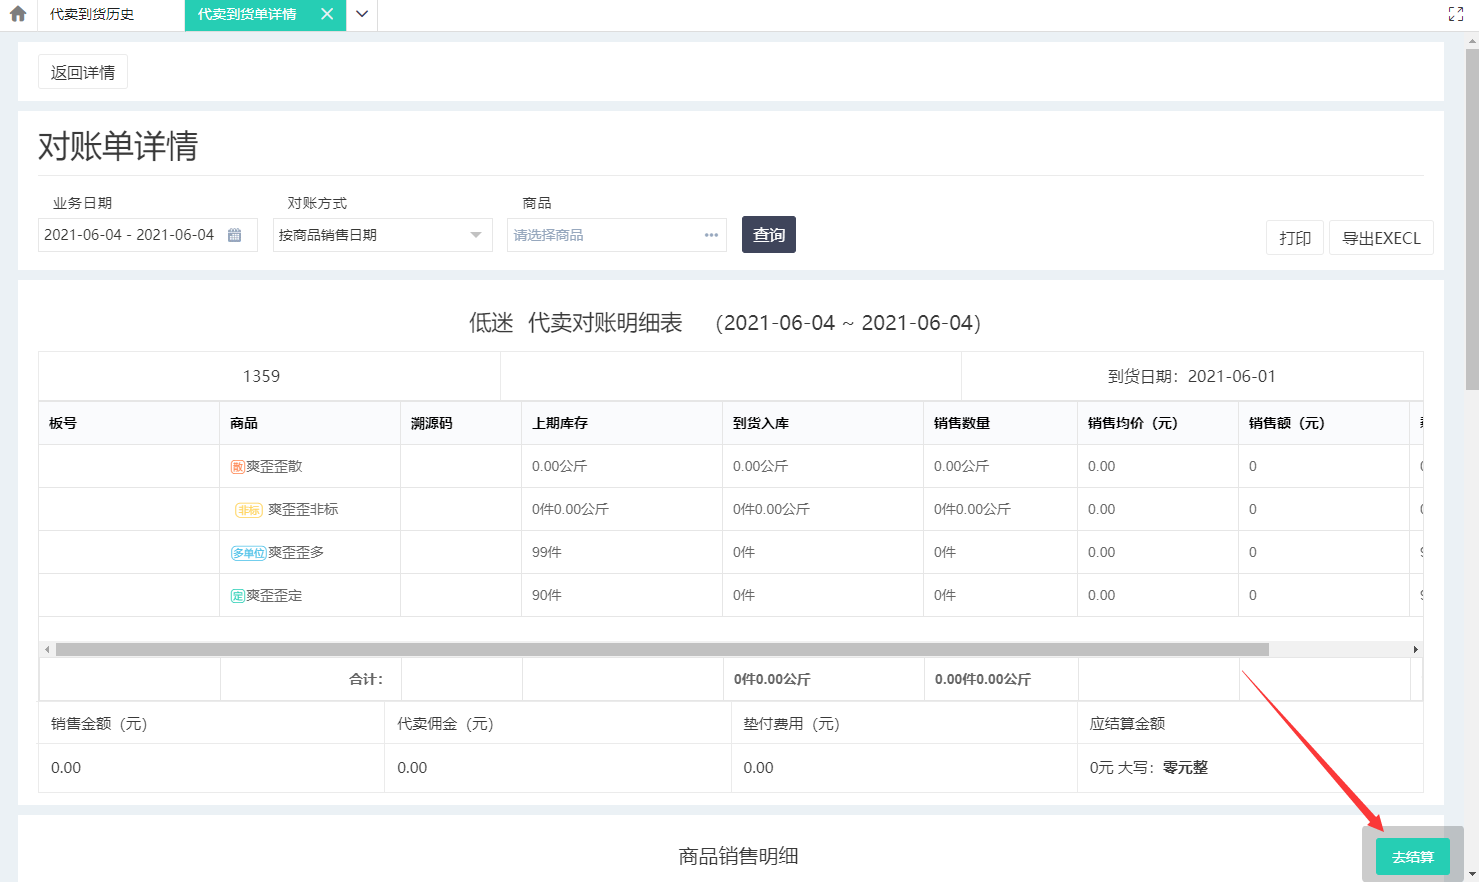Click the 散 tag icon
1479x882 pixels.
tap(238, 467)
